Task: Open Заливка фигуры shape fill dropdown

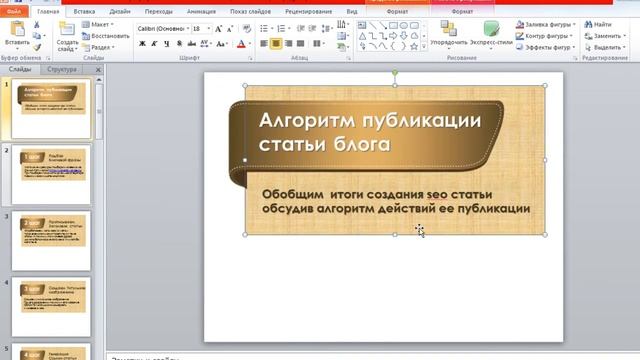Action: [546, 24]
